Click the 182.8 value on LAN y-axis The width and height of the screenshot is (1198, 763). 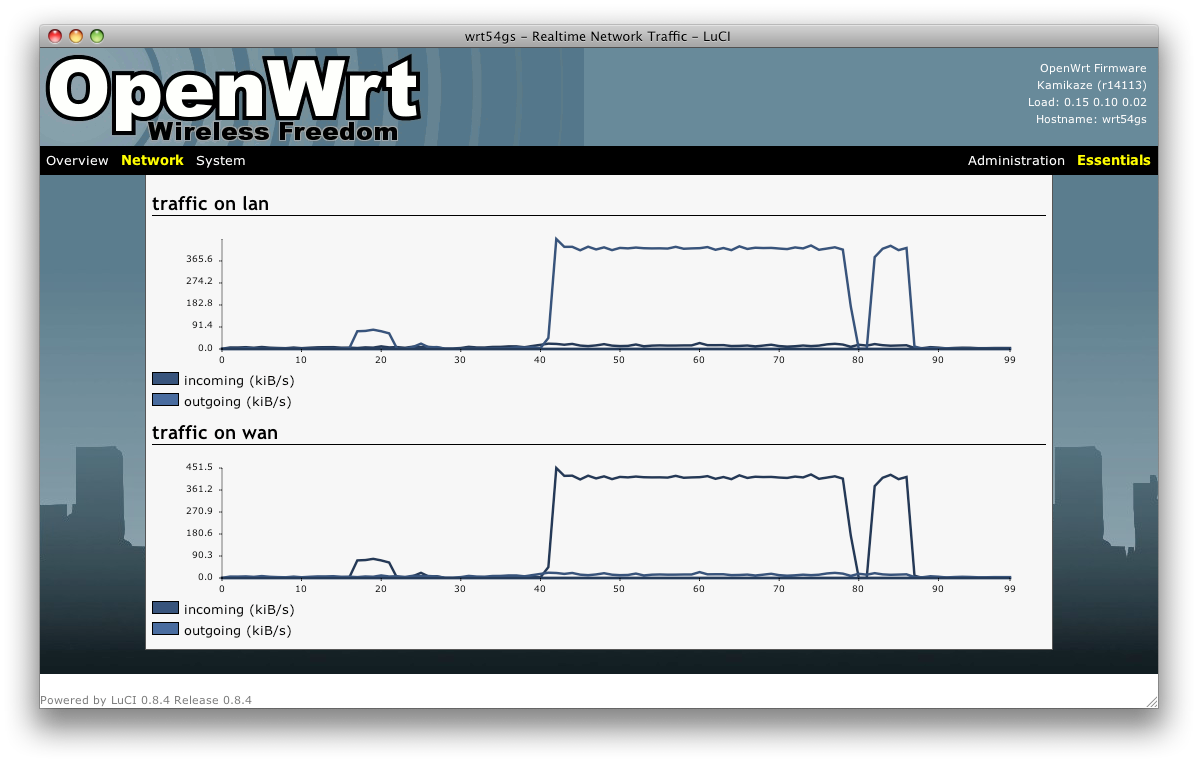(199, 303)
